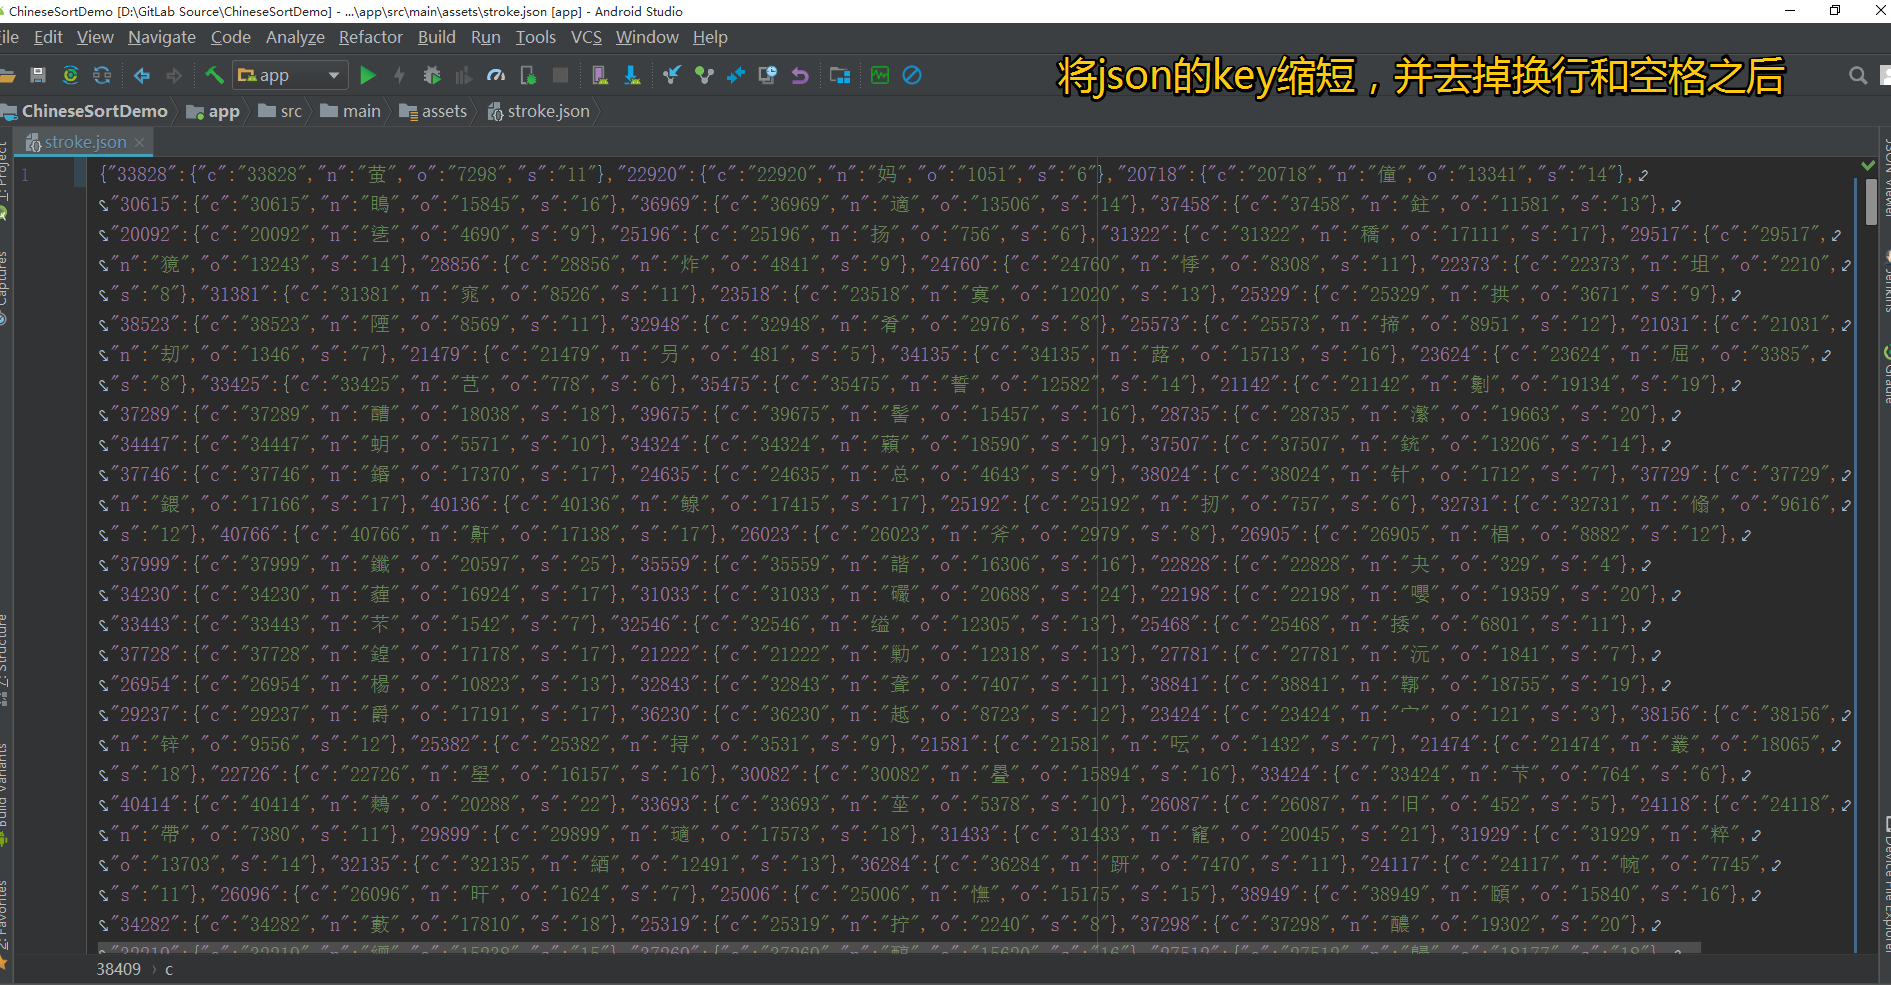Click Attach Debugger to Android Process icon

(528, 75)
